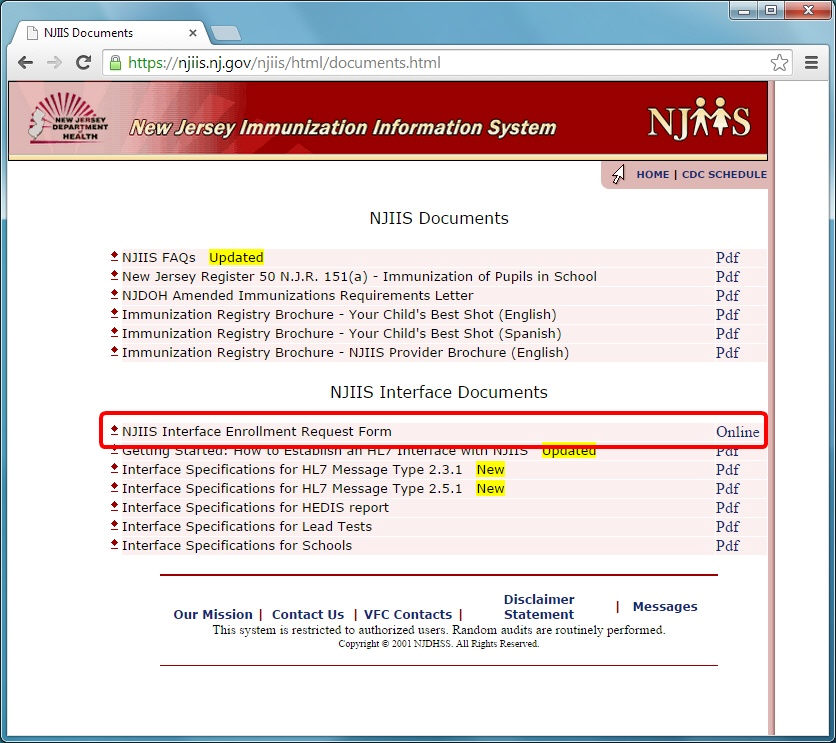This screenshot has height=743, width=836.
Task: Open Pdf for NJIIS Provider Brochure (English)
Action: pos(727,352)
